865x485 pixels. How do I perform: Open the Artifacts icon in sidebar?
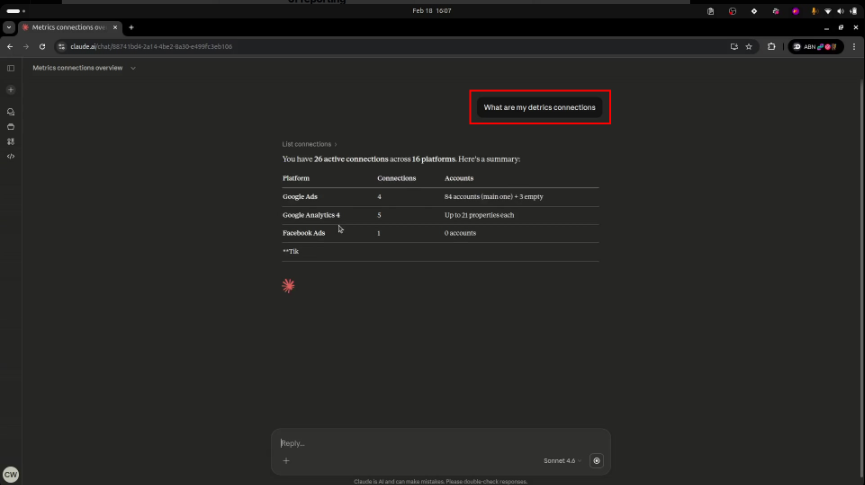10,142
